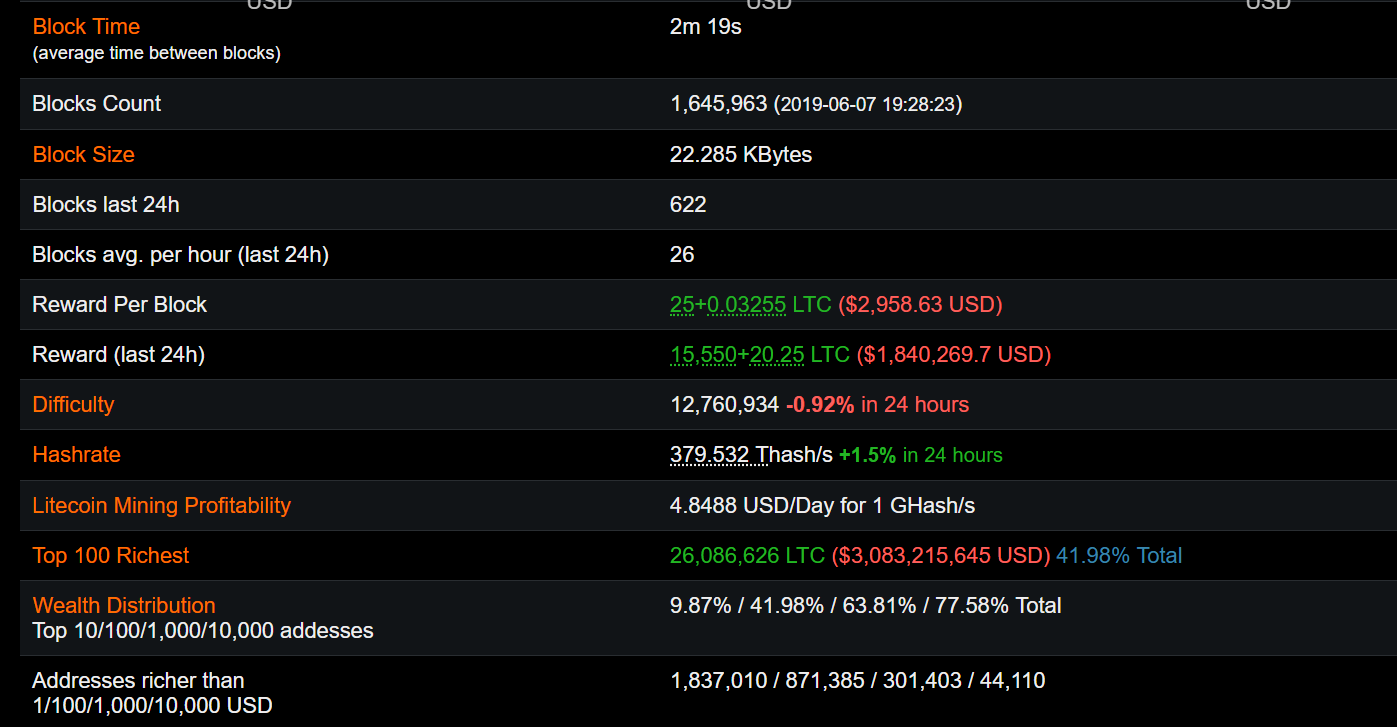The height and width of the screenshot is (727, 1397).
Task: Click the "Blocks Count" row label
Action: pyautogui.click(x=96, y=104)
